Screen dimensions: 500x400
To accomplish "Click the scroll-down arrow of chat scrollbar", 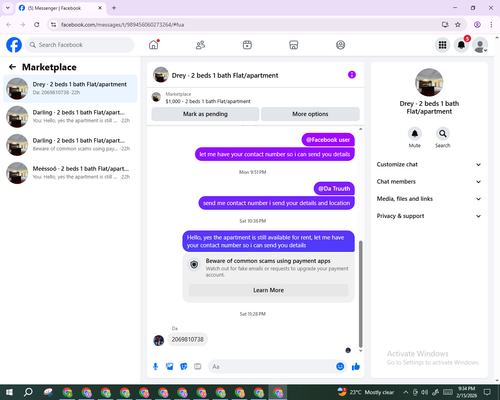I will coord(360,351).
